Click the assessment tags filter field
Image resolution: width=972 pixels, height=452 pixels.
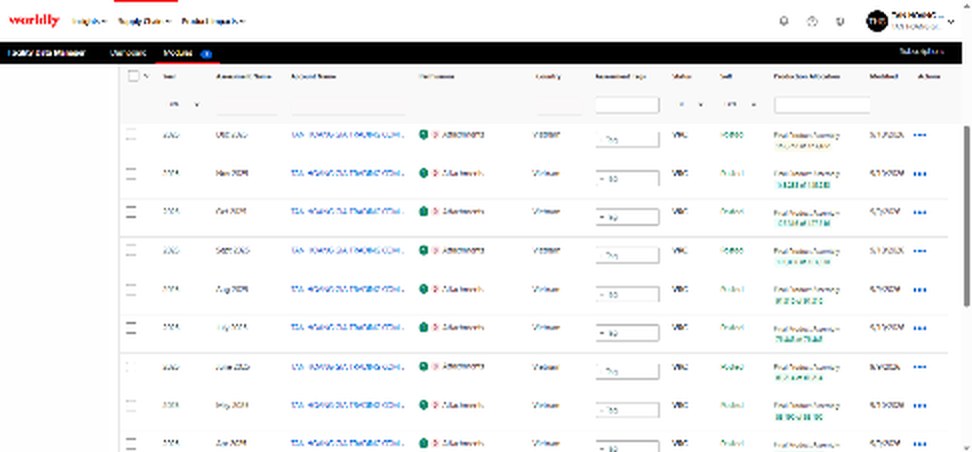[627, 105]
